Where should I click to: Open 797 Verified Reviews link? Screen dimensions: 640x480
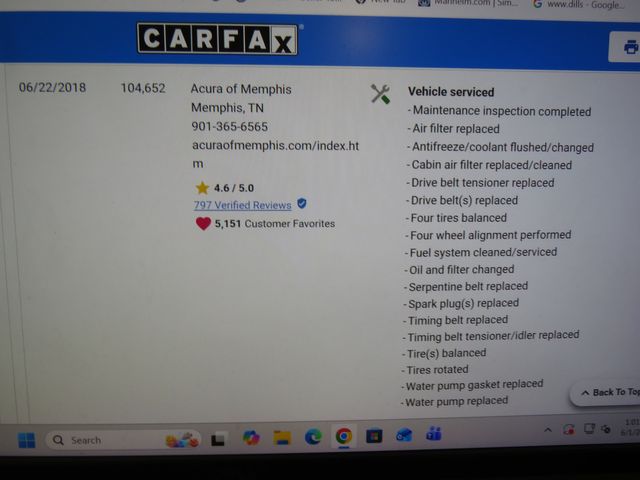tap(242, 205)
